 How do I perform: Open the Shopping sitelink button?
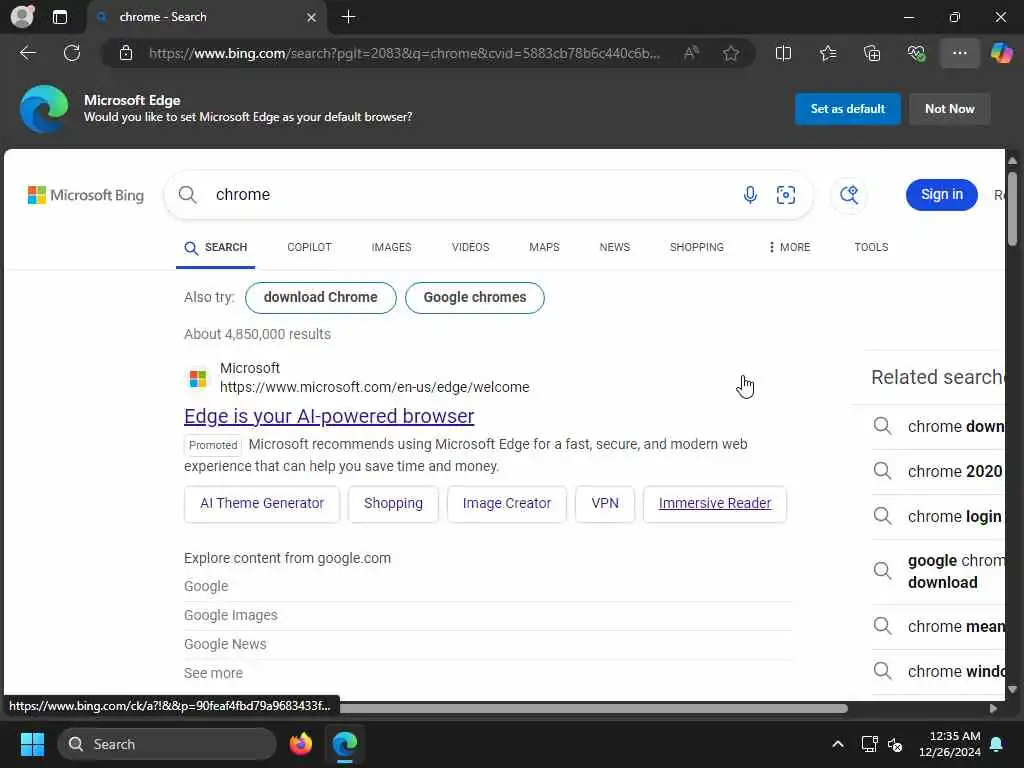click(x=393, y=504)
